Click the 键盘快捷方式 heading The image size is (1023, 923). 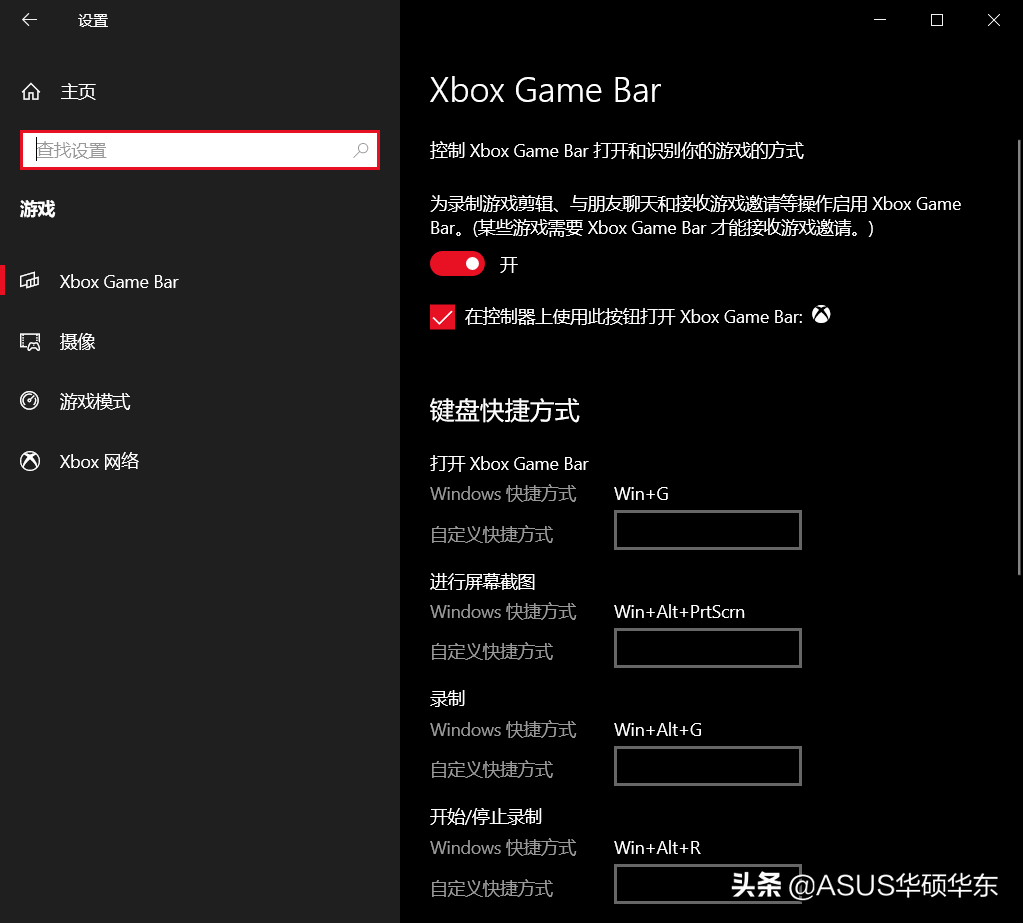pyautogui.click(x=504, y=411)
